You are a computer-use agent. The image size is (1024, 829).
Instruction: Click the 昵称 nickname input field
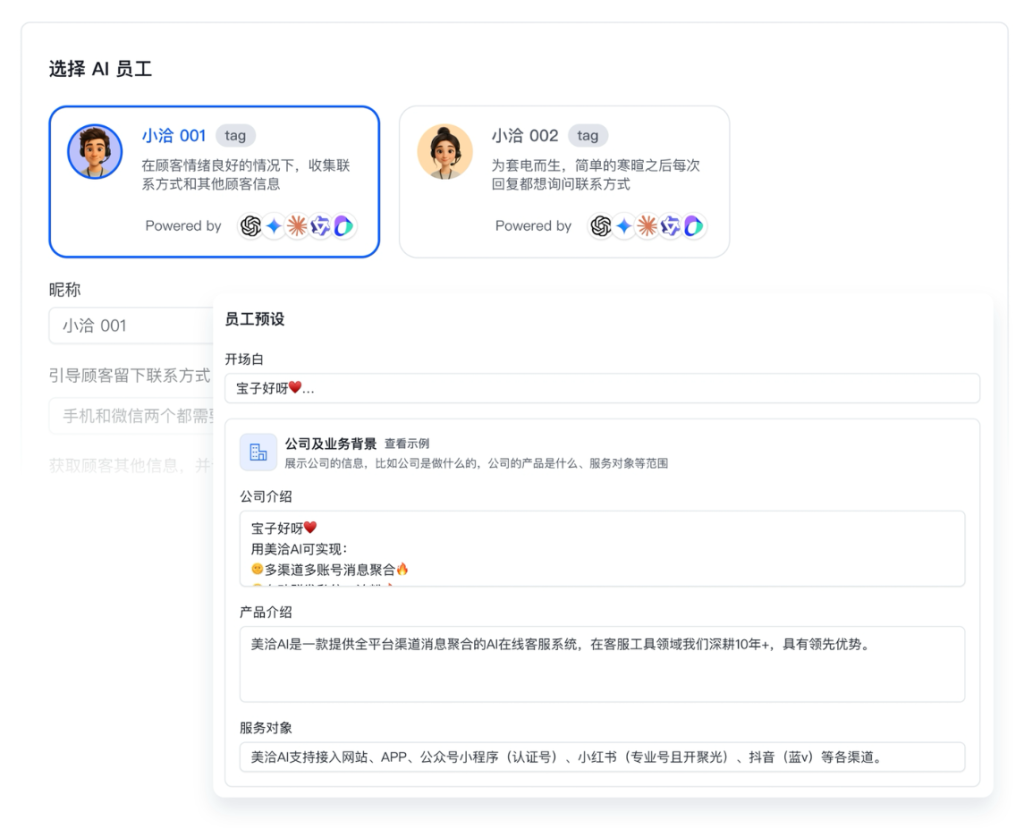130,325
